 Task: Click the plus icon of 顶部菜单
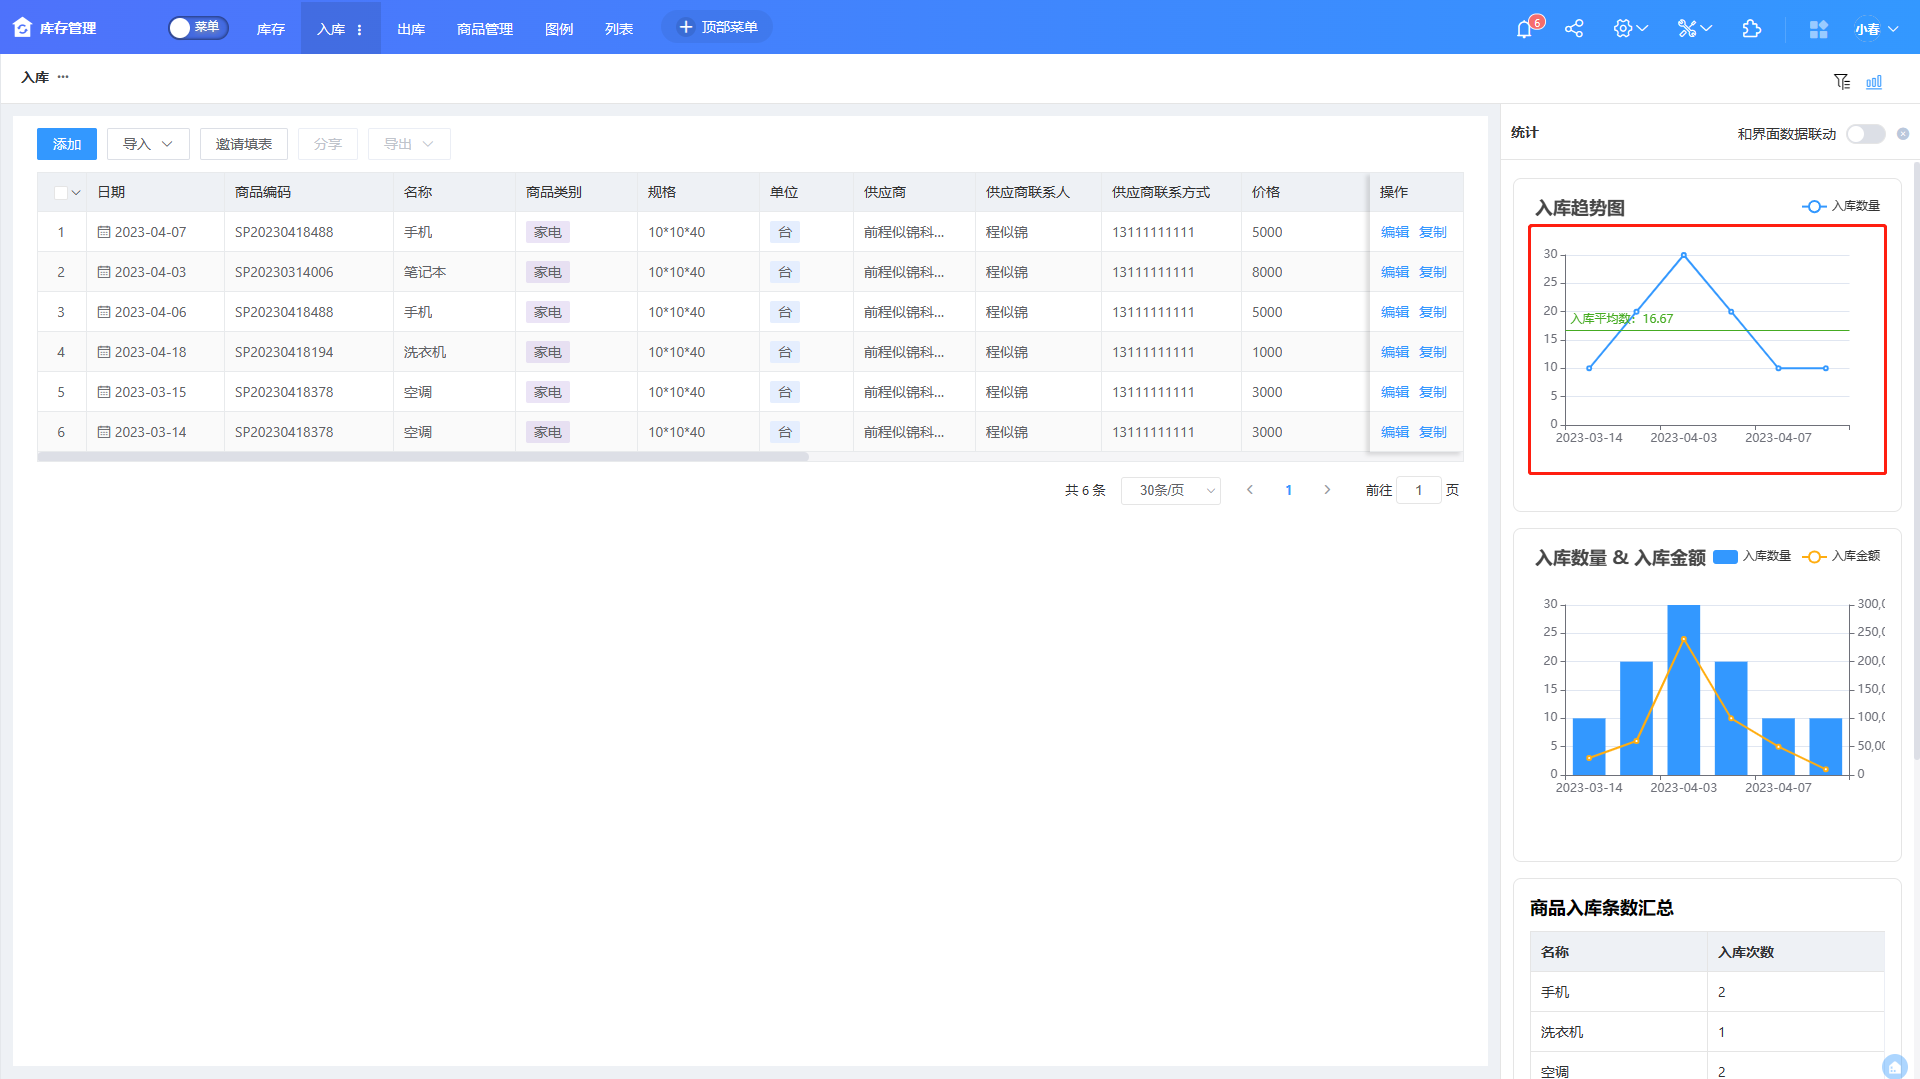(x=686, y=27)
